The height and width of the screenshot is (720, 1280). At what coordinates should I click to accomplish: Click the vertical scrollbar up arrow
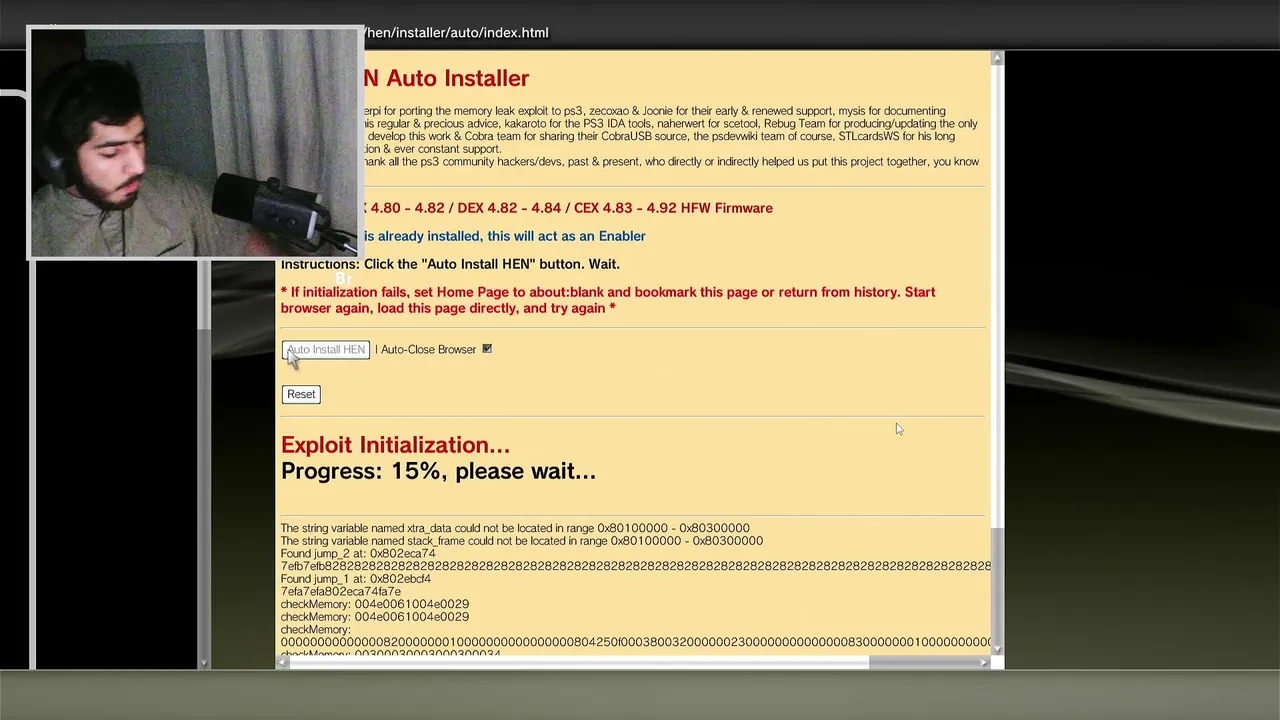click(x=997, y=59)
